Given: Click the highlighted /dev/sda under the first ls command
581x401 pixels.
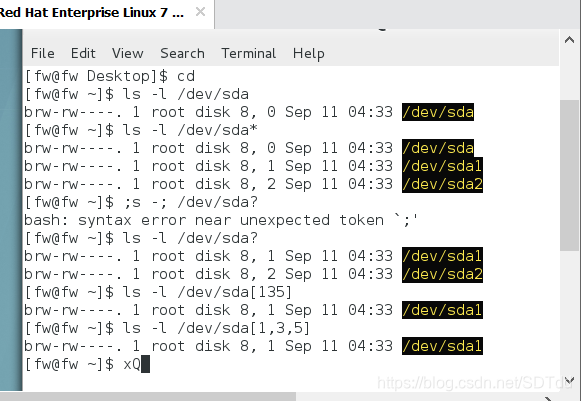Looking at the screenshot, I should click(438, 112).
